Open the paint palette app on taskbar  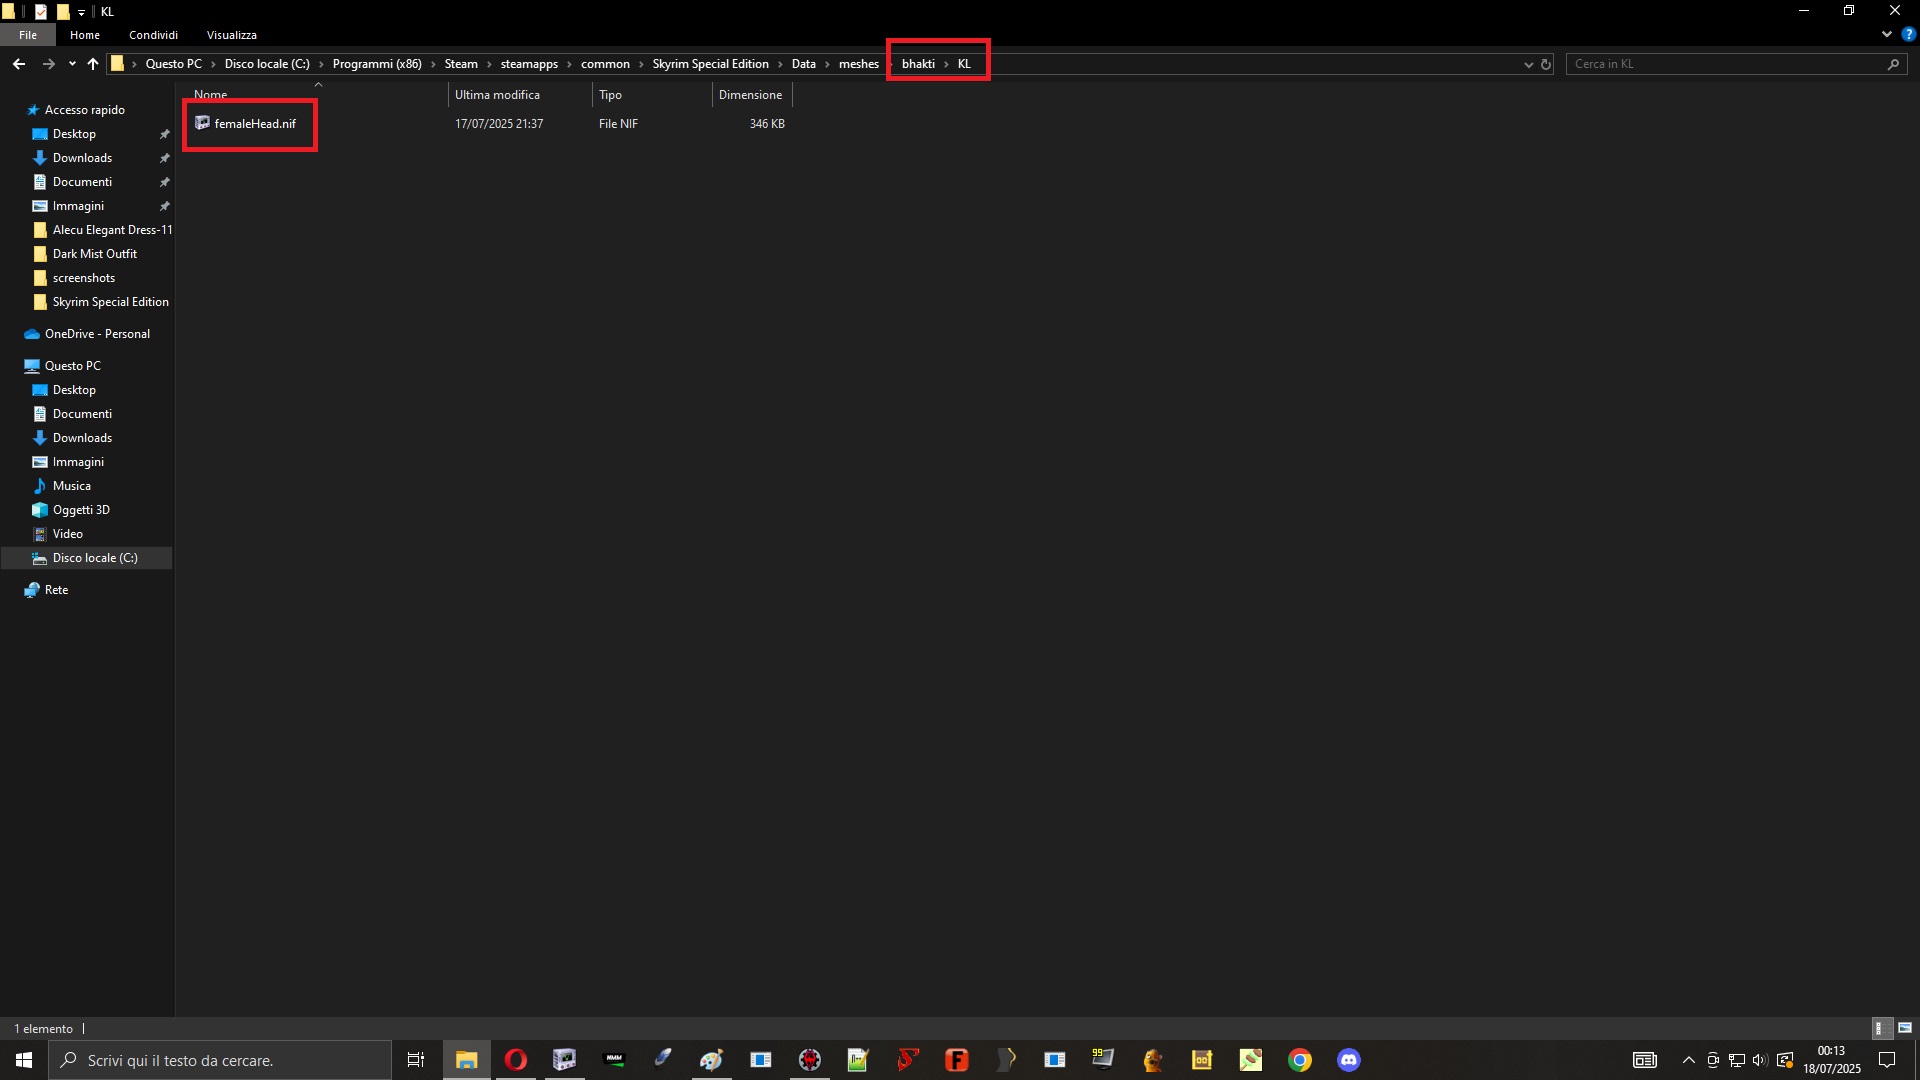(x=711, y=1060)
